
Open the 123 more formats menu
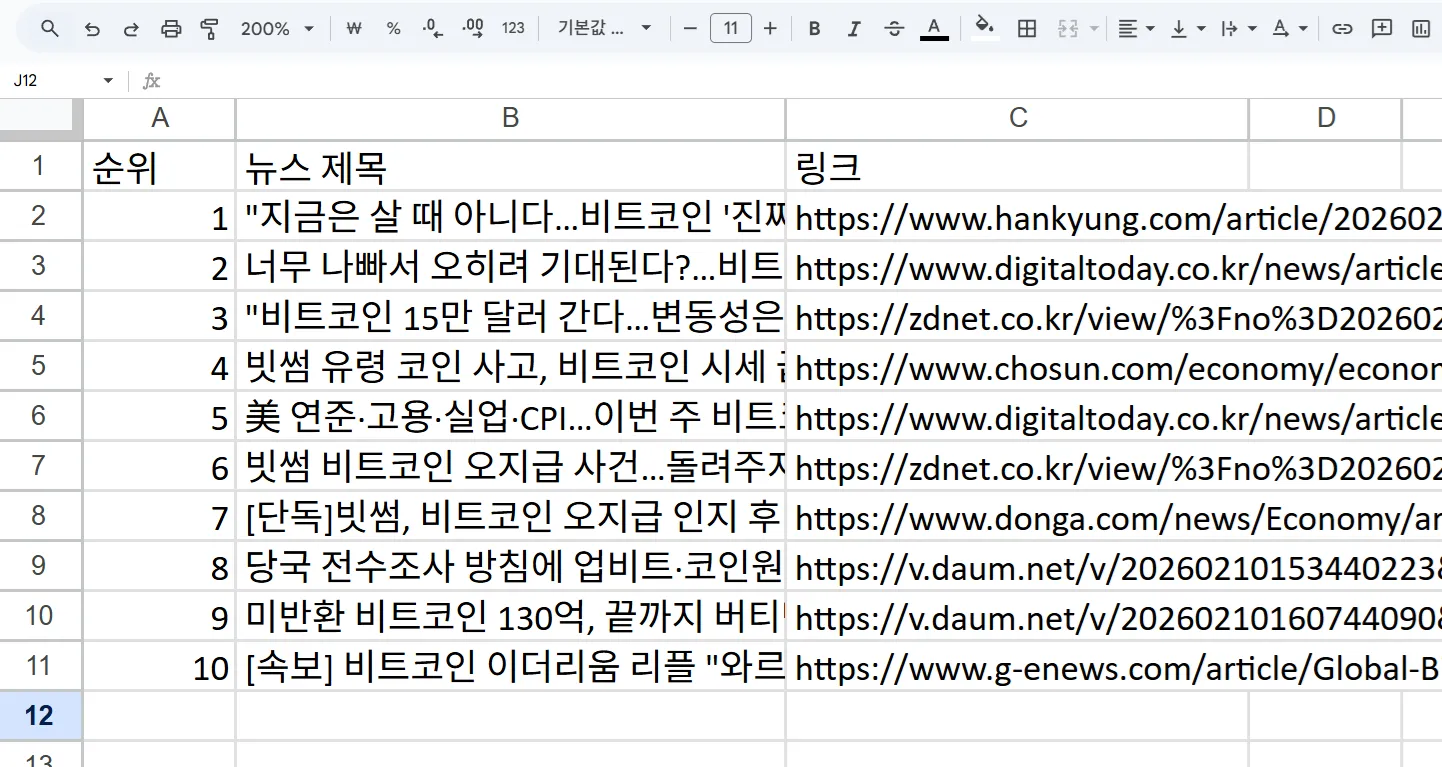513,29
